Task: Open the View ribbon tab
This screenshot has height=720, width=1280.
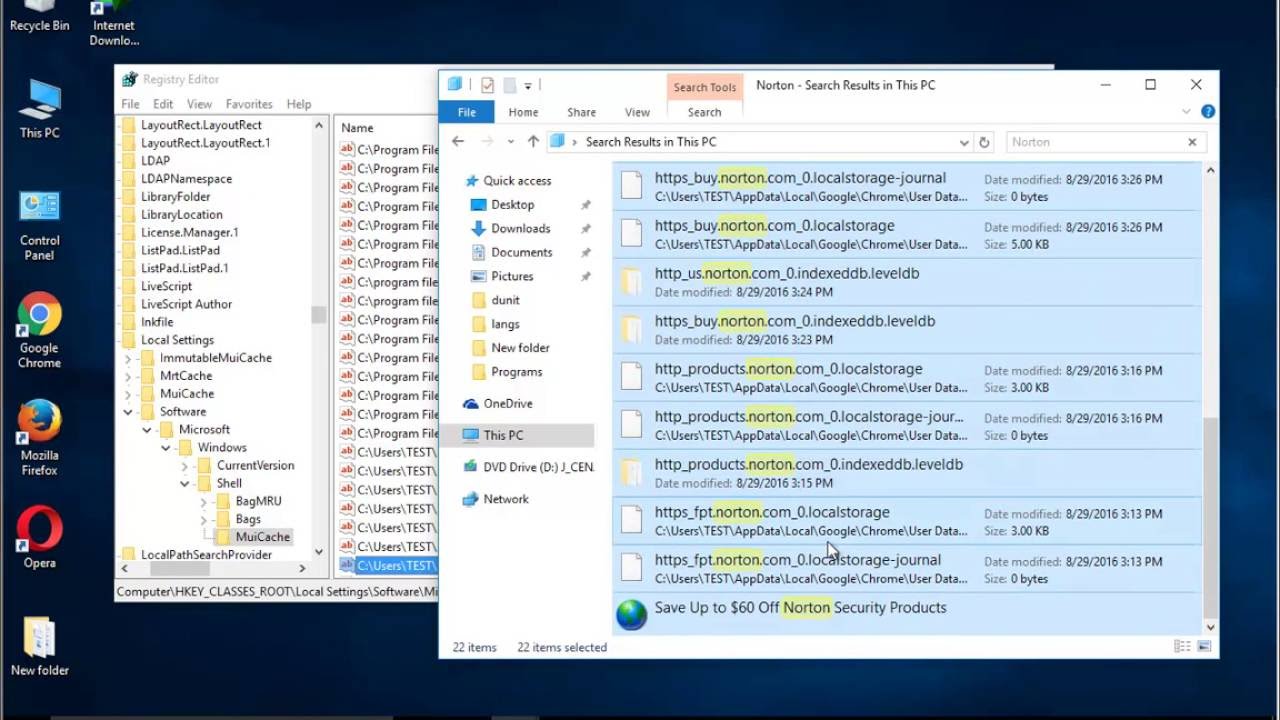Action: point(637,112)
